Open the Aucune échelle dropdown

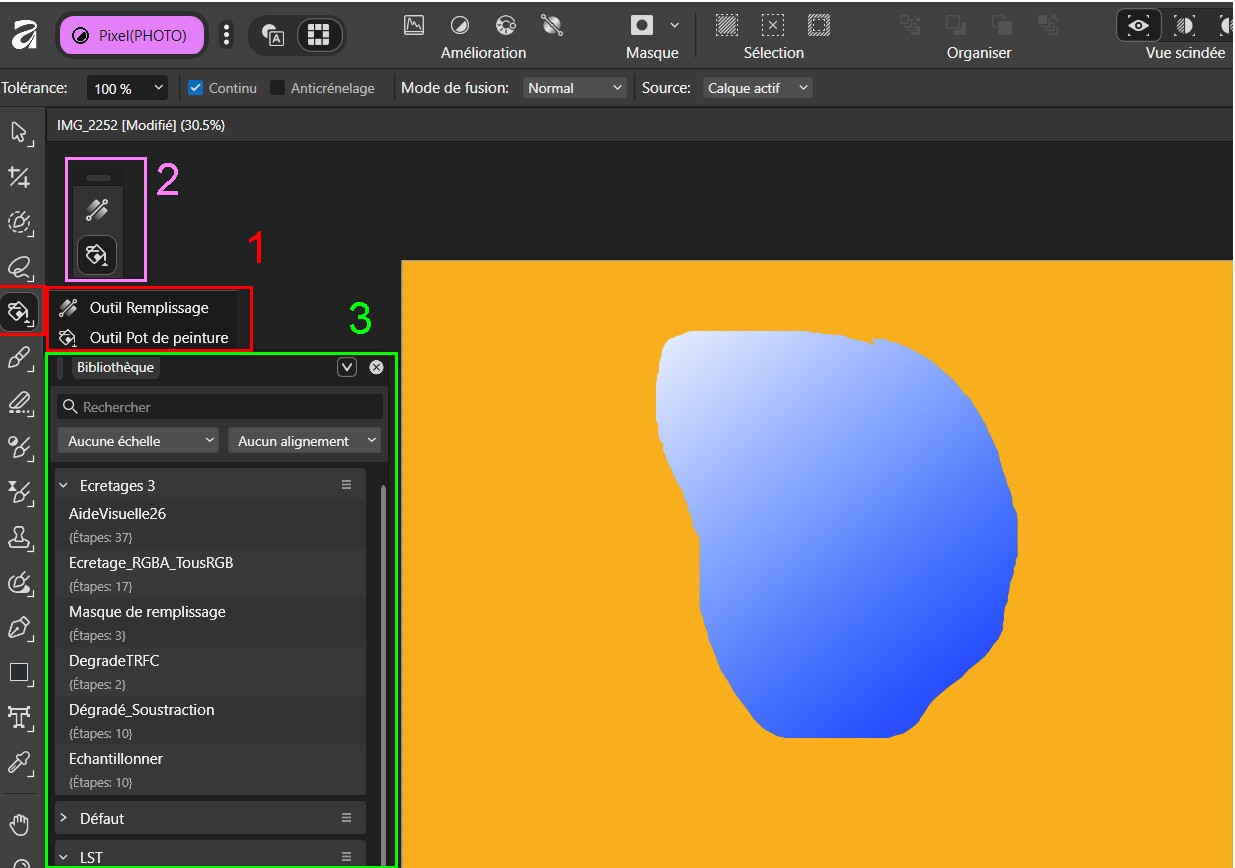[139, 440]
